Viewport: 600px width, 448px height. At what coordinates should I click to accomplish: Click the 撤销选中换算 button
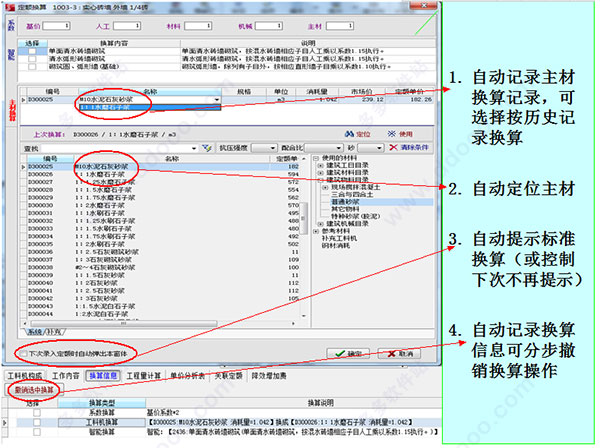pos(34,390)
